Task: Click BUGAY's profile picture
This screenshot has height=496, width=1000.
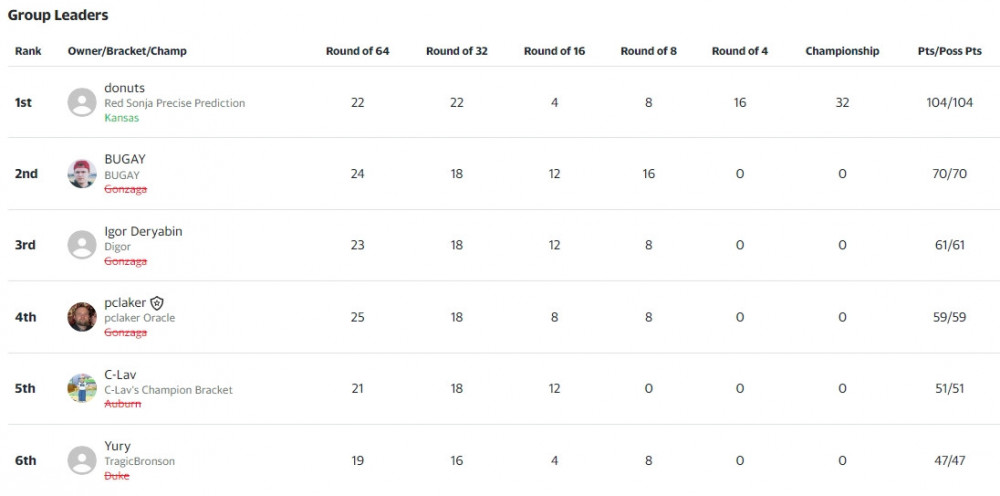Action: point(82,174)
